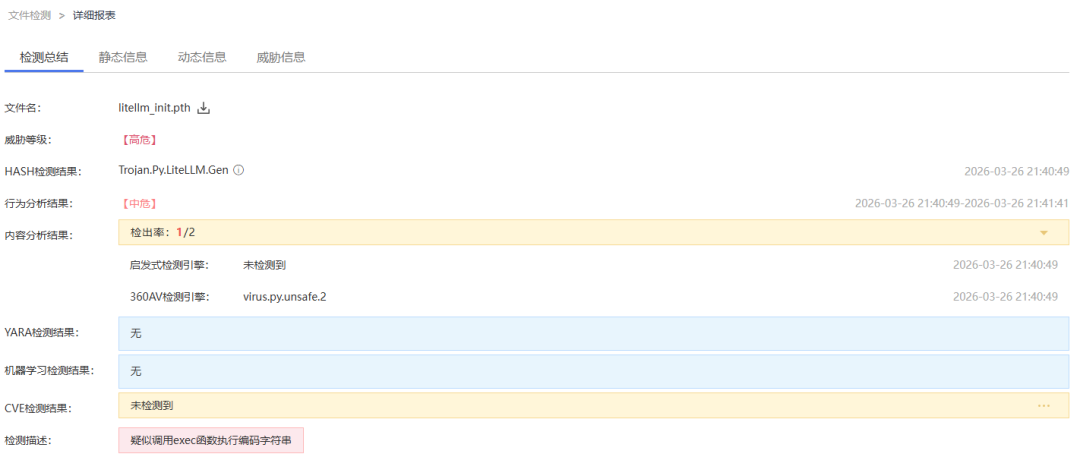Click the 疑似调用exec函数执行编码字符串 description tag
This screenshot has height=457, width=1080.
tap(211, 440)
